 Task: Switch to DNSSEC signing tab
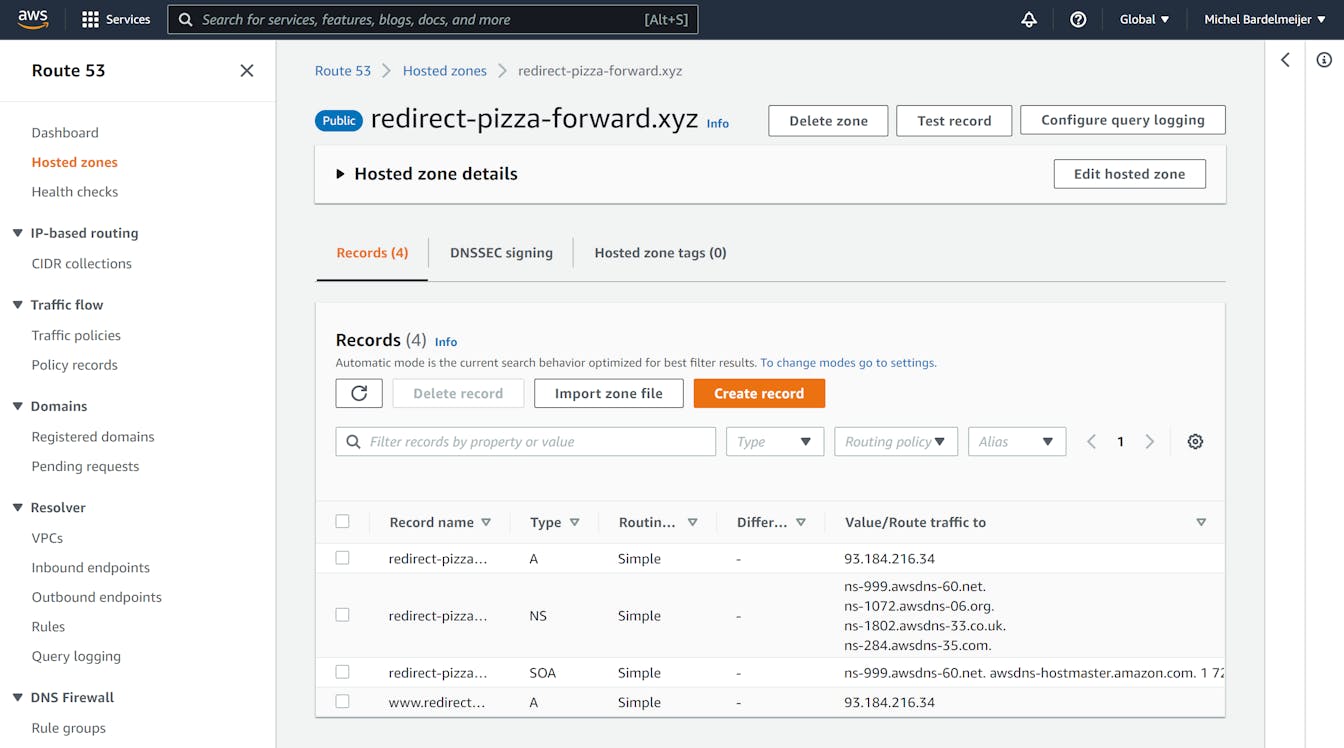tap(501, 253)
